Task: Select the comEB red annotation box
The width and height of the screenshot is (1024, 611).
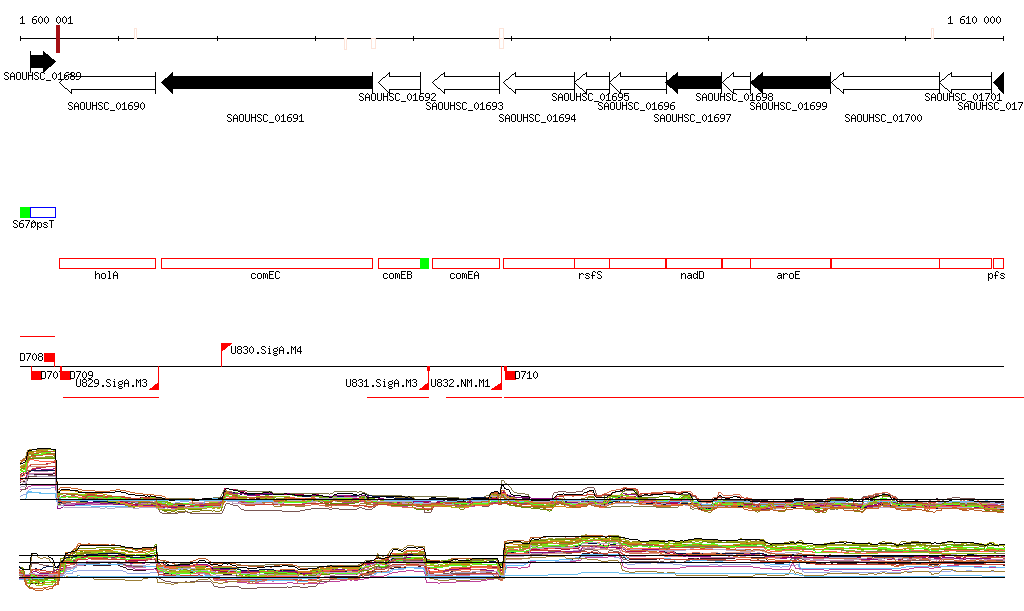Action: (399, 264)
